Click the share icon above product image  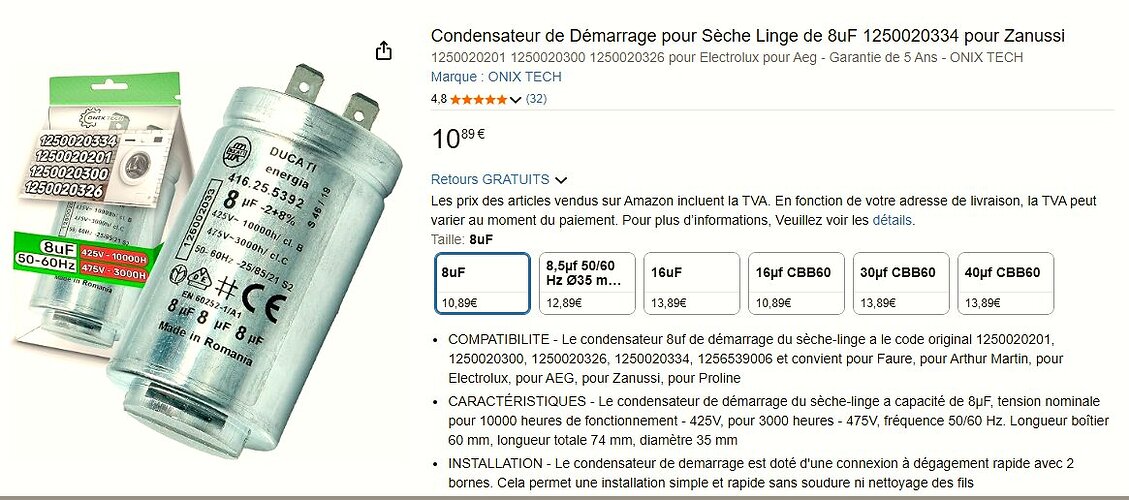pos(384,50)
